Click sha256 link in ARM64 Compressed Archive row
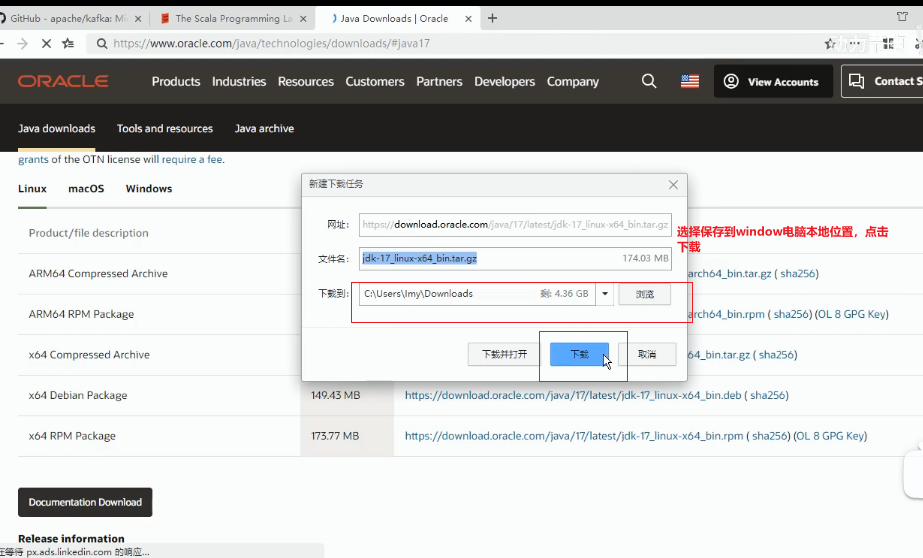923x558 pixels. point(798,274)
